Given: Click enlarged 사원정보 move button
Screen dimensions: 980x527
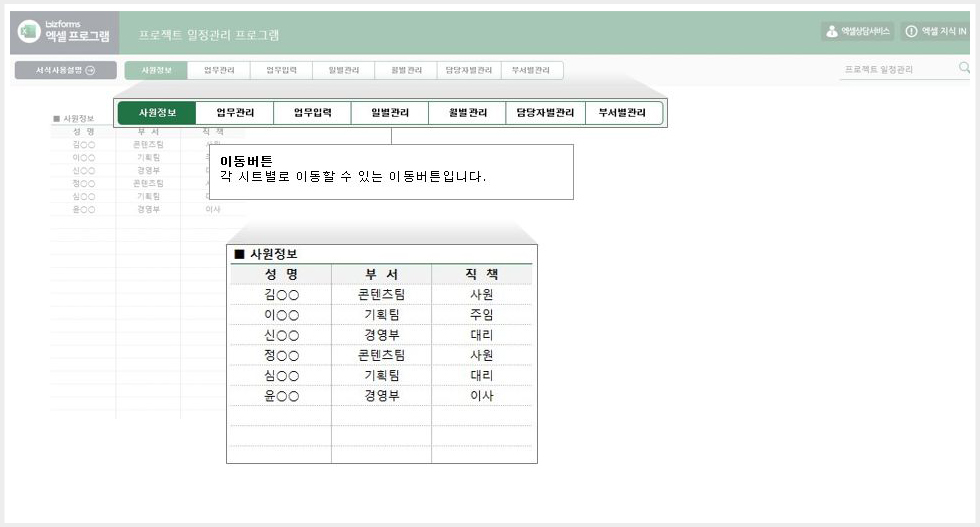Looking at the screenshot, I should tap(157, 113).
